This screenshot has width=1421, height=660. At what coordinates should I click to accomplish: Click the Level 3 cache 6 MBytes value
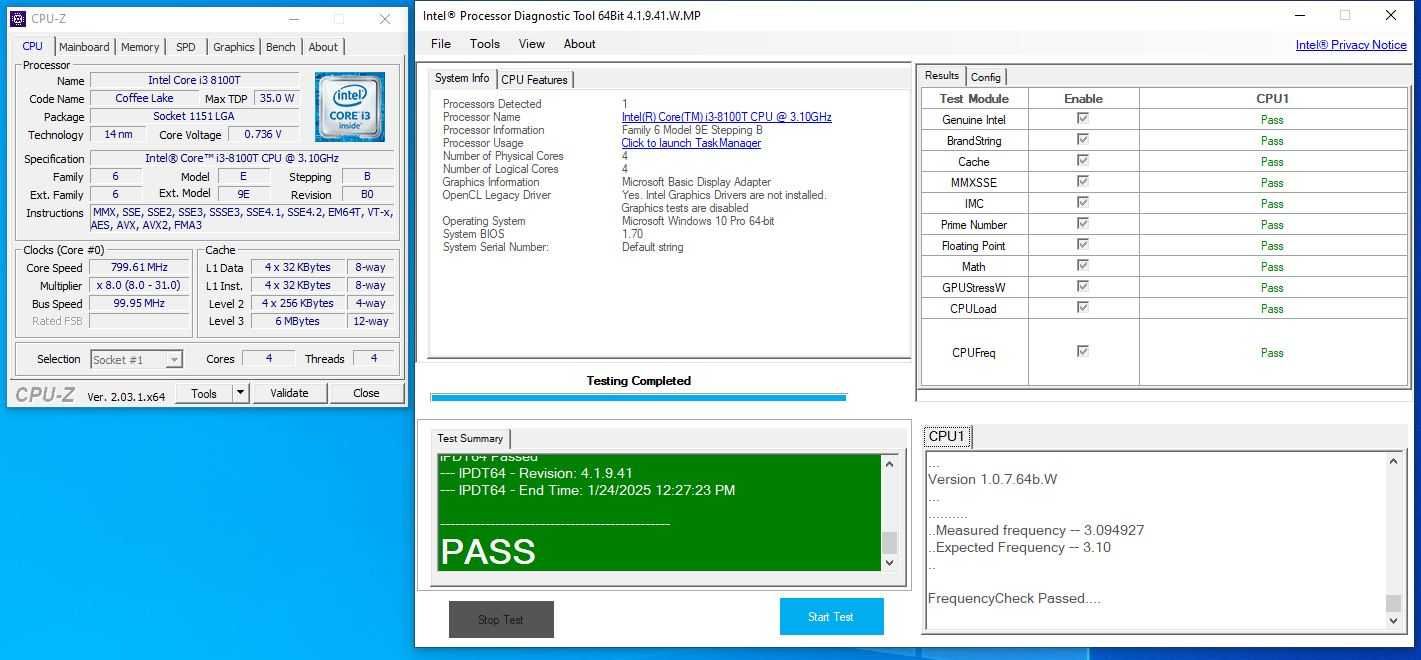298,321
